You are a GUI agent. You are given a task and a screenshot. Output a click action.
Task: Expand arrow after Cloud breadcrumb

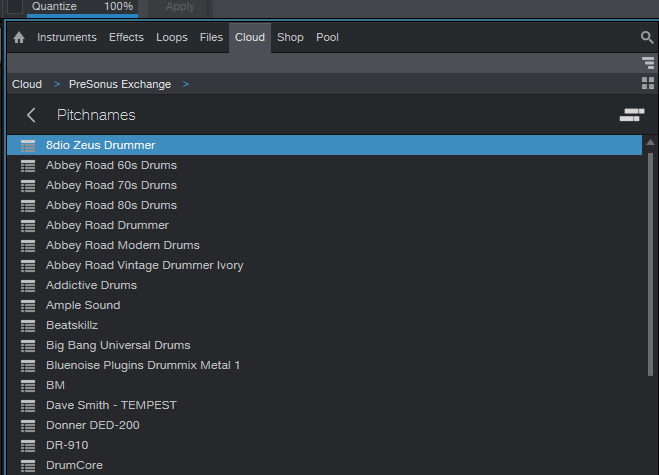[x=57, y=84]
